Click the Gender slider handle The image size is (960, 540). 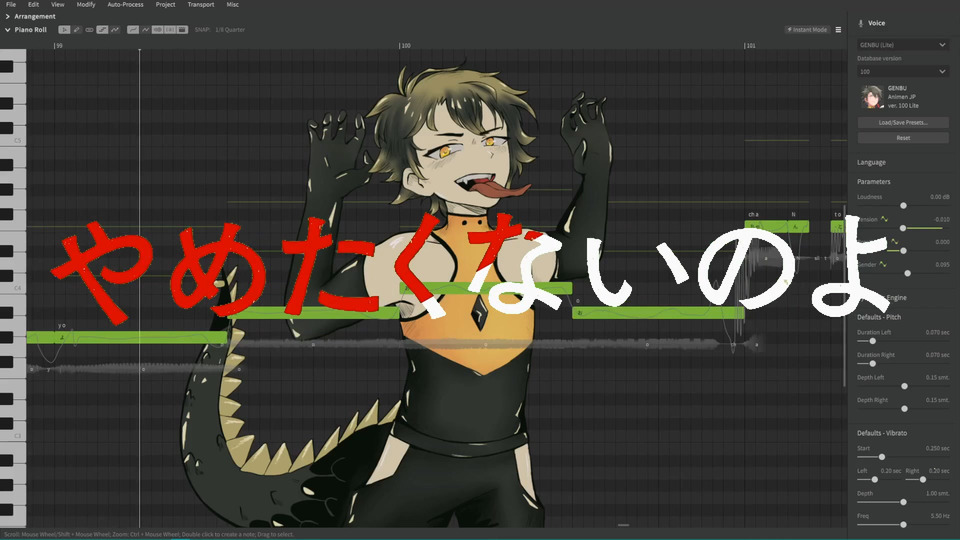pyautogui.click(x=907, y=273)
